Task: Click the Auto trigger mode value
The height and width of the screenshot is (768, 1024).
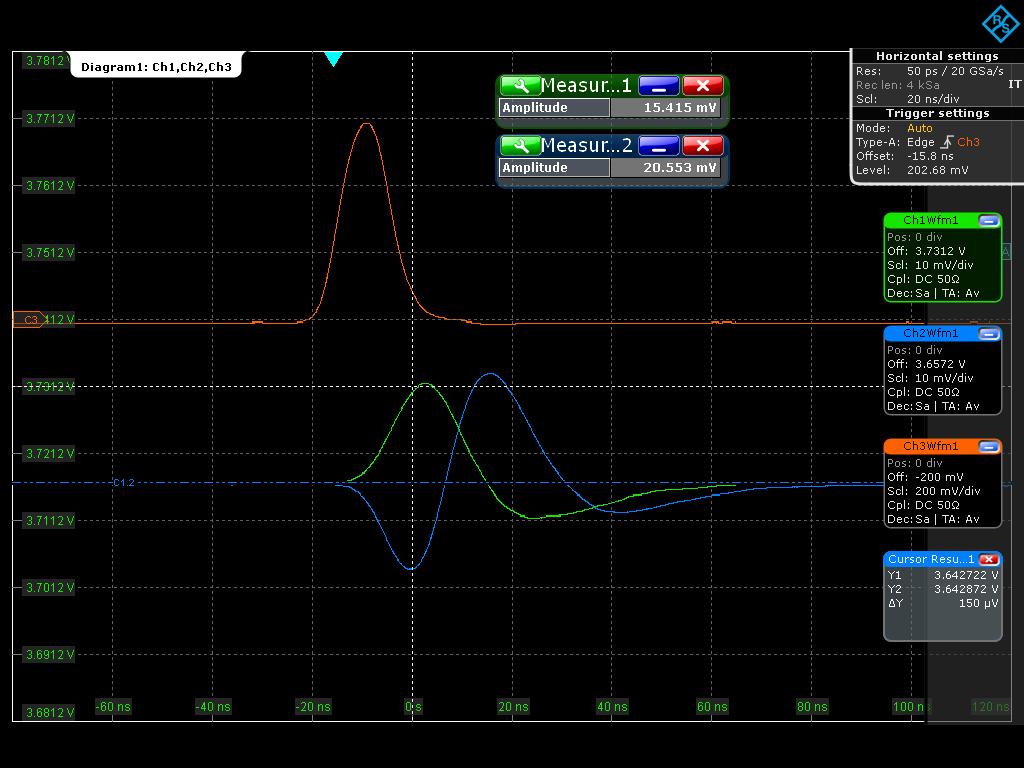Action: point(919,128)
